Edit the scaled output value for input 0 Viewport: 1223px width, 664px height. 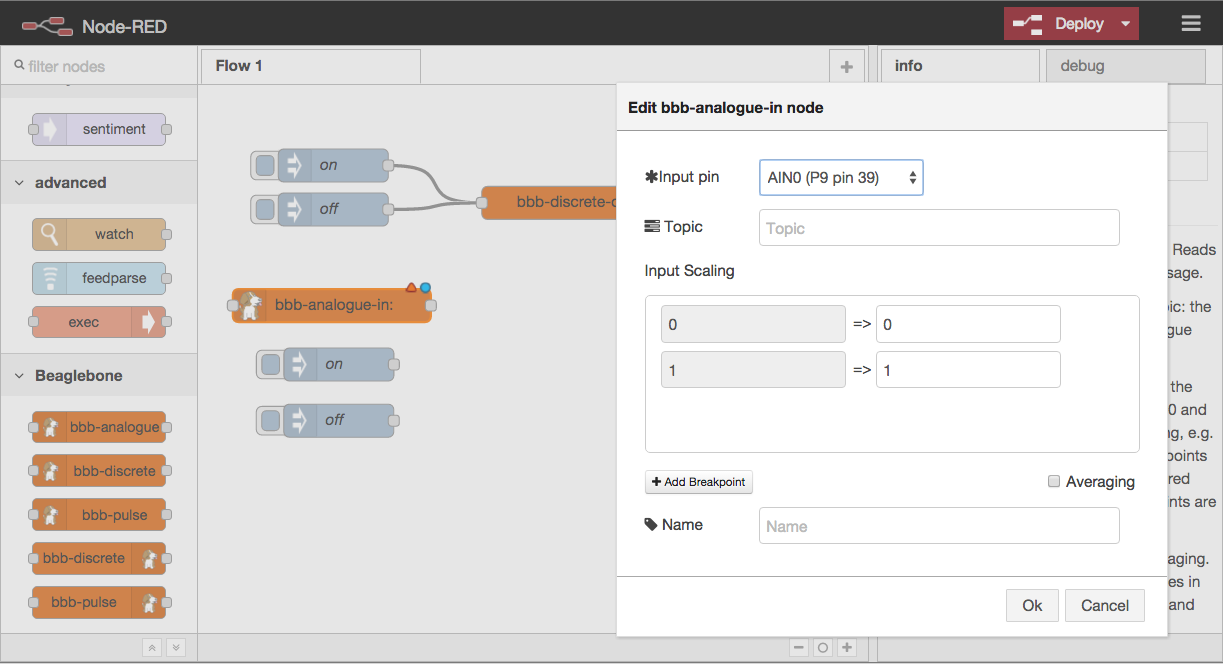coord(968,325)
